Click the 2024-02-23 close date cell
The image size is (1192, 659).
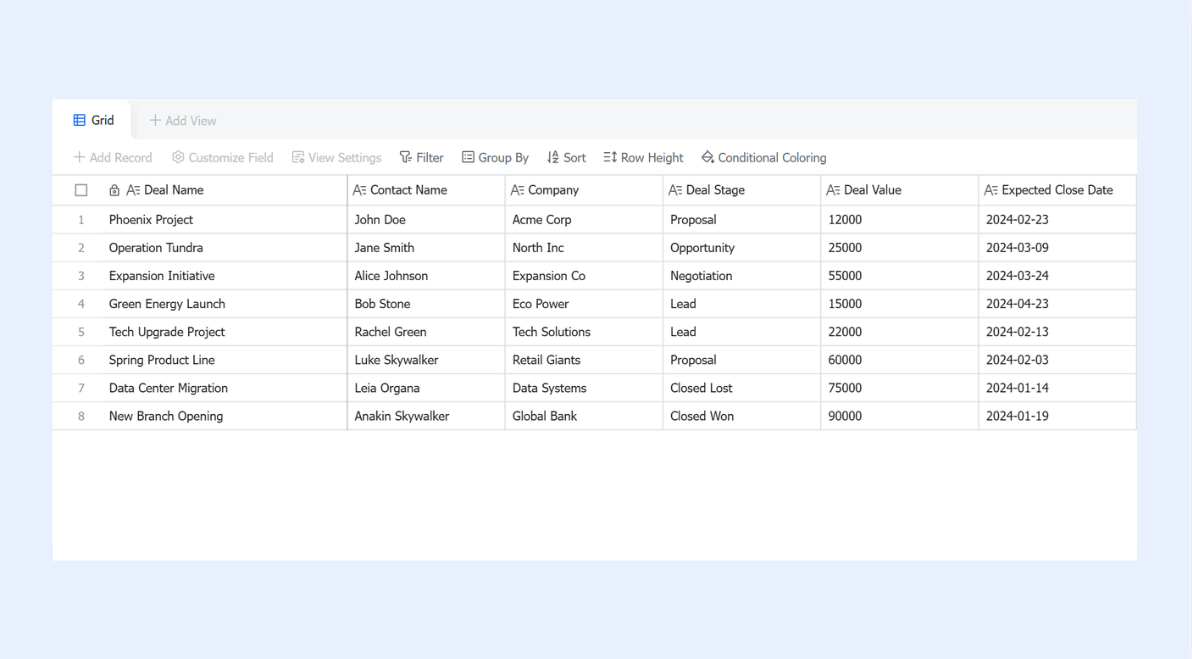(x=1057, y=220)
